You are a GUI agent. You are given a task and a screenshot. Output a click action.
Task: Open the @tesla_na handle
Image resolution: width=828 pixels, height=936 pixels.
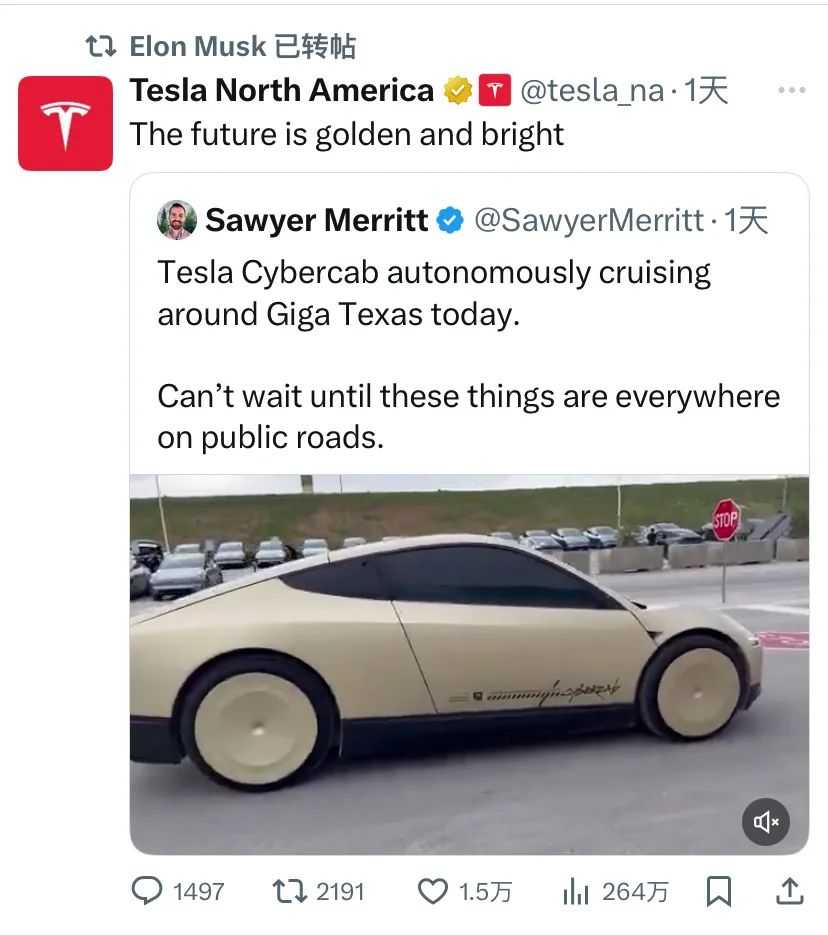click(x=592, y=91)
